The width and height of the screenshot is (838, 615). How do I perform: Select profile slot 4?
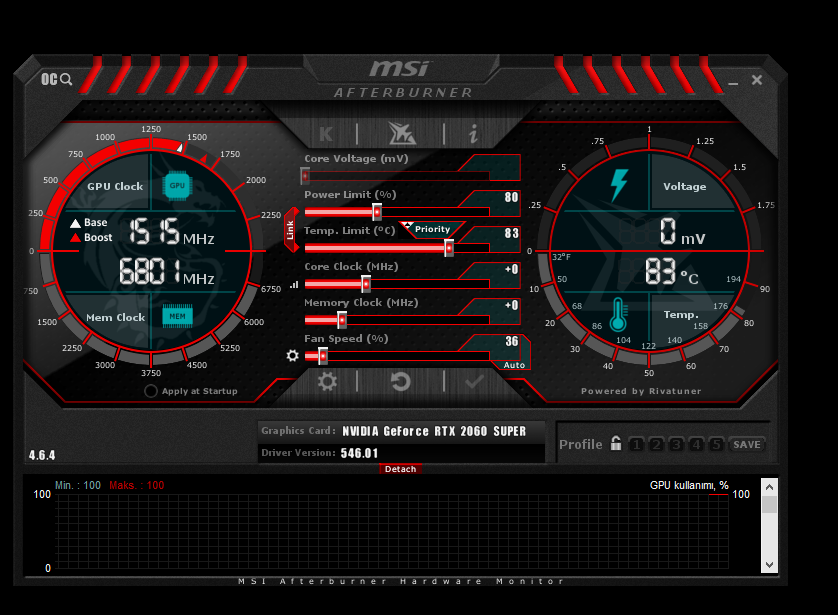pos(696,445)
